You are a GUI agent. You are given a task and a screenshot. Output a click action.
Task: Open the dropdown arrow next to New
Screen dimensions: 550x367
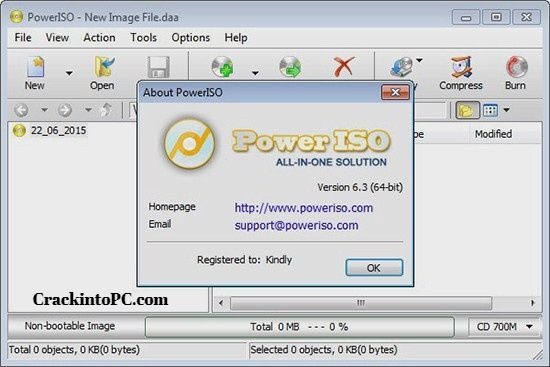[69, 73]
